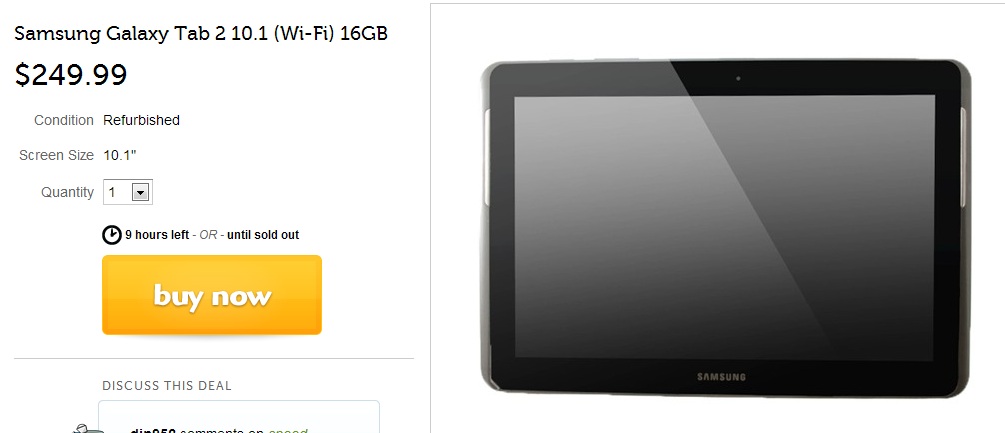Click the green link in the comment
Screen dimensions: 1005x433
[288, 430]
